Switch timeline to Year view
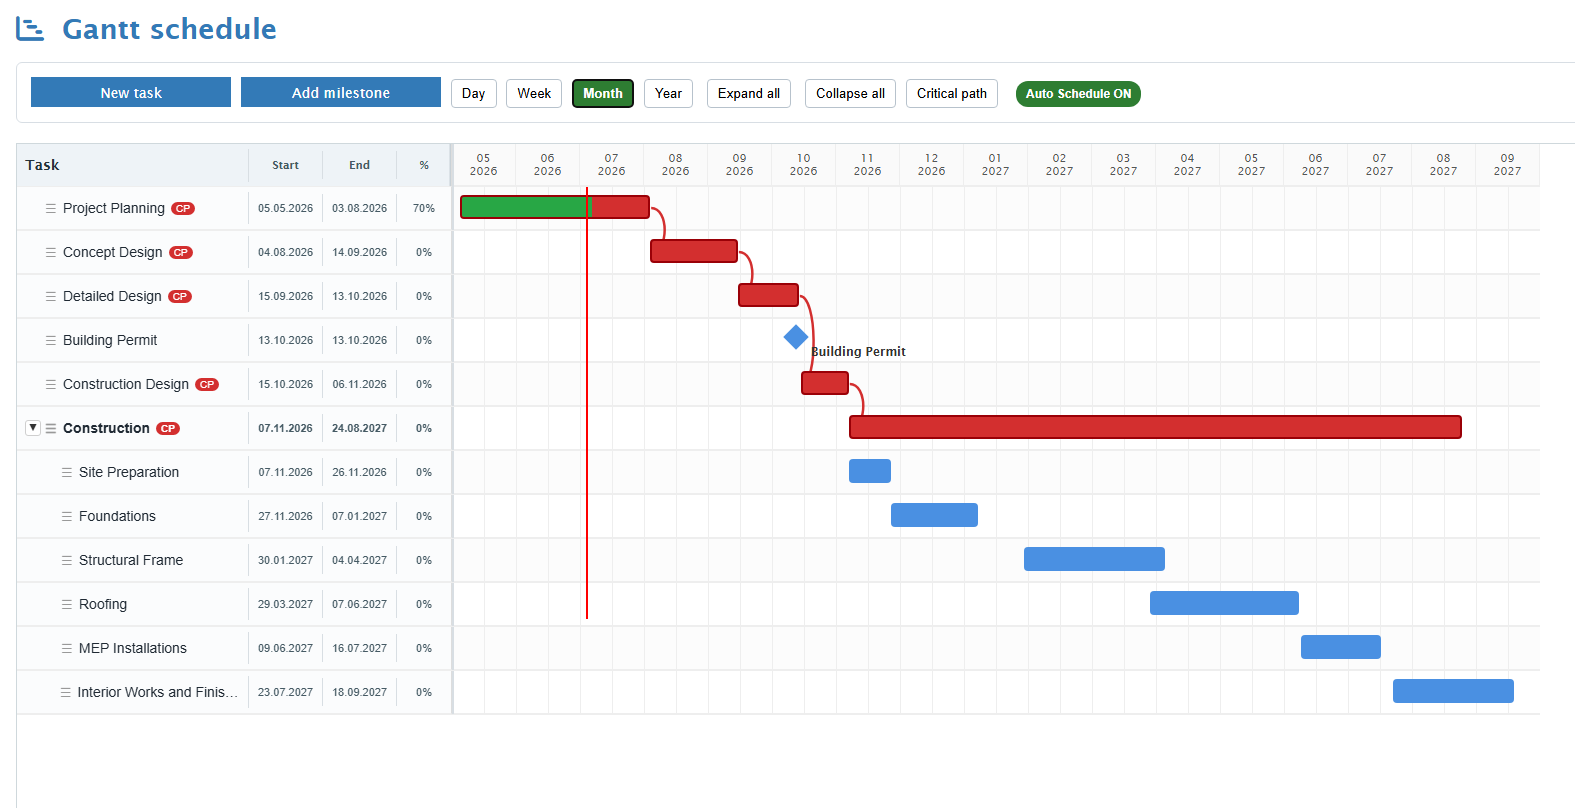 pyautogui.click(x=668, y=93)
